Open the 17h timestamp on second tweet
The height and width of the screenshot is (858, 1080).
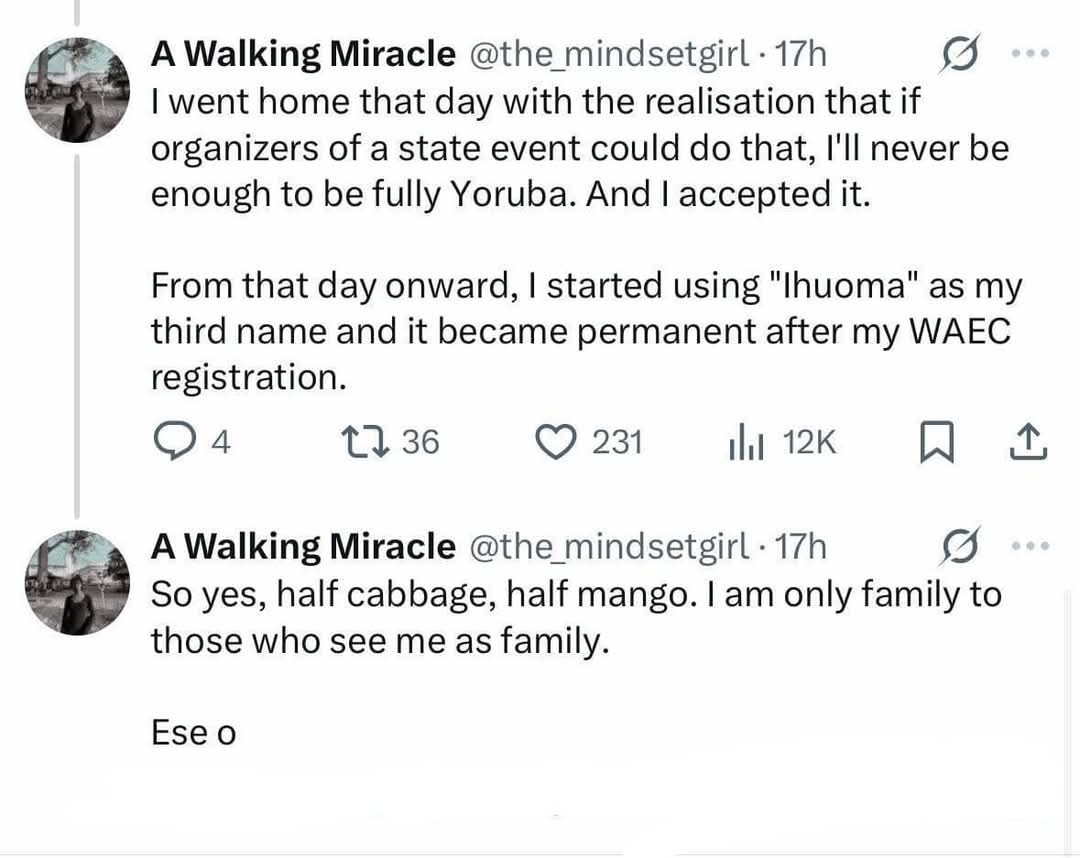point(801,546)
